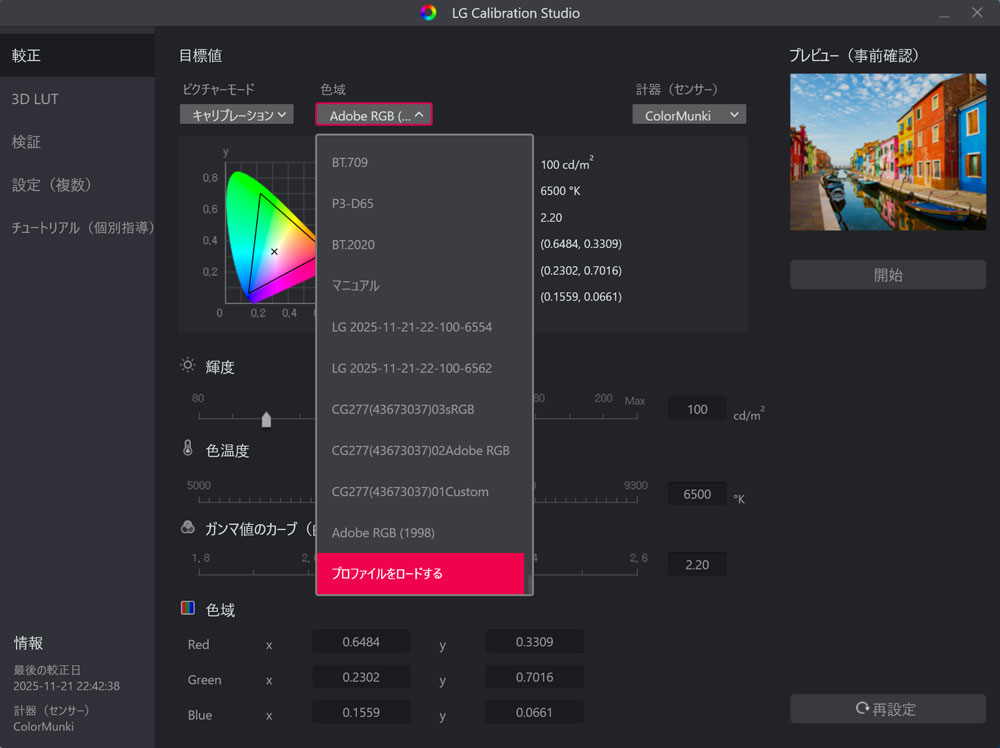Click the brightness sun icon
Screen dimensions: 1000x748
187,366
